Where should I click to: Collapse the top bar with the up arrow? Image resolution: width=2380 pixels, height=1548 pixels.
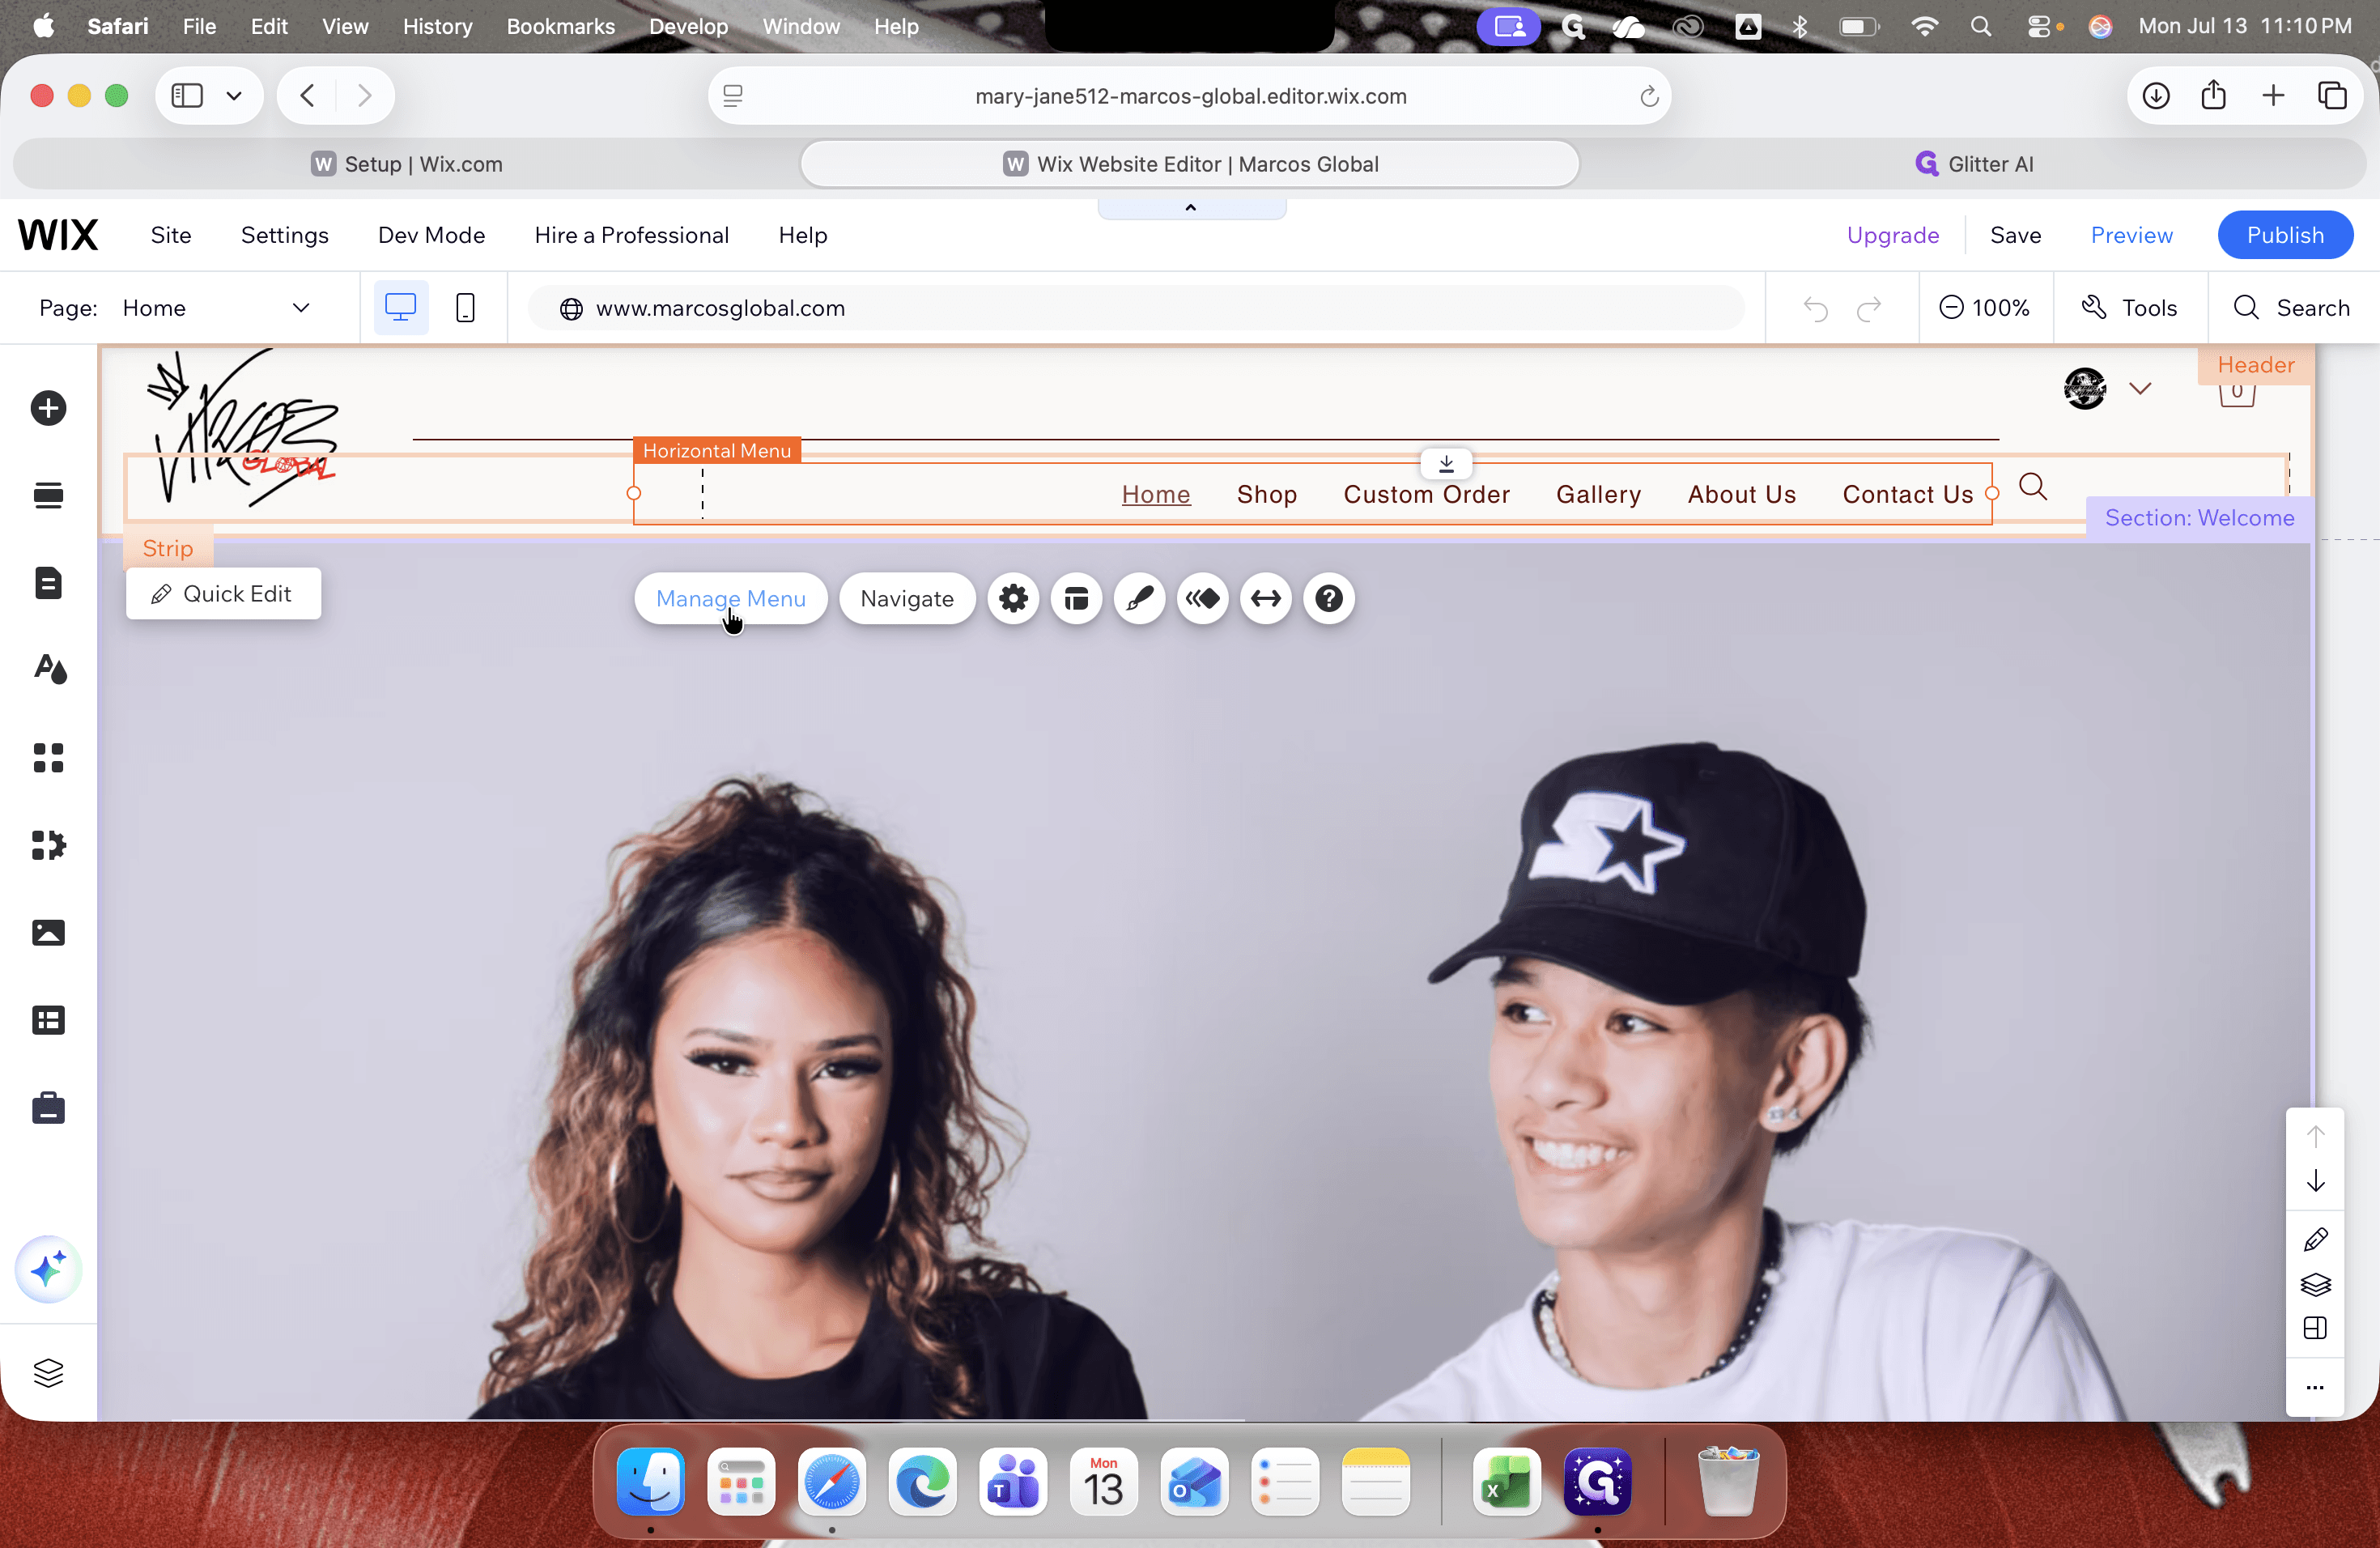point(1191,208)
